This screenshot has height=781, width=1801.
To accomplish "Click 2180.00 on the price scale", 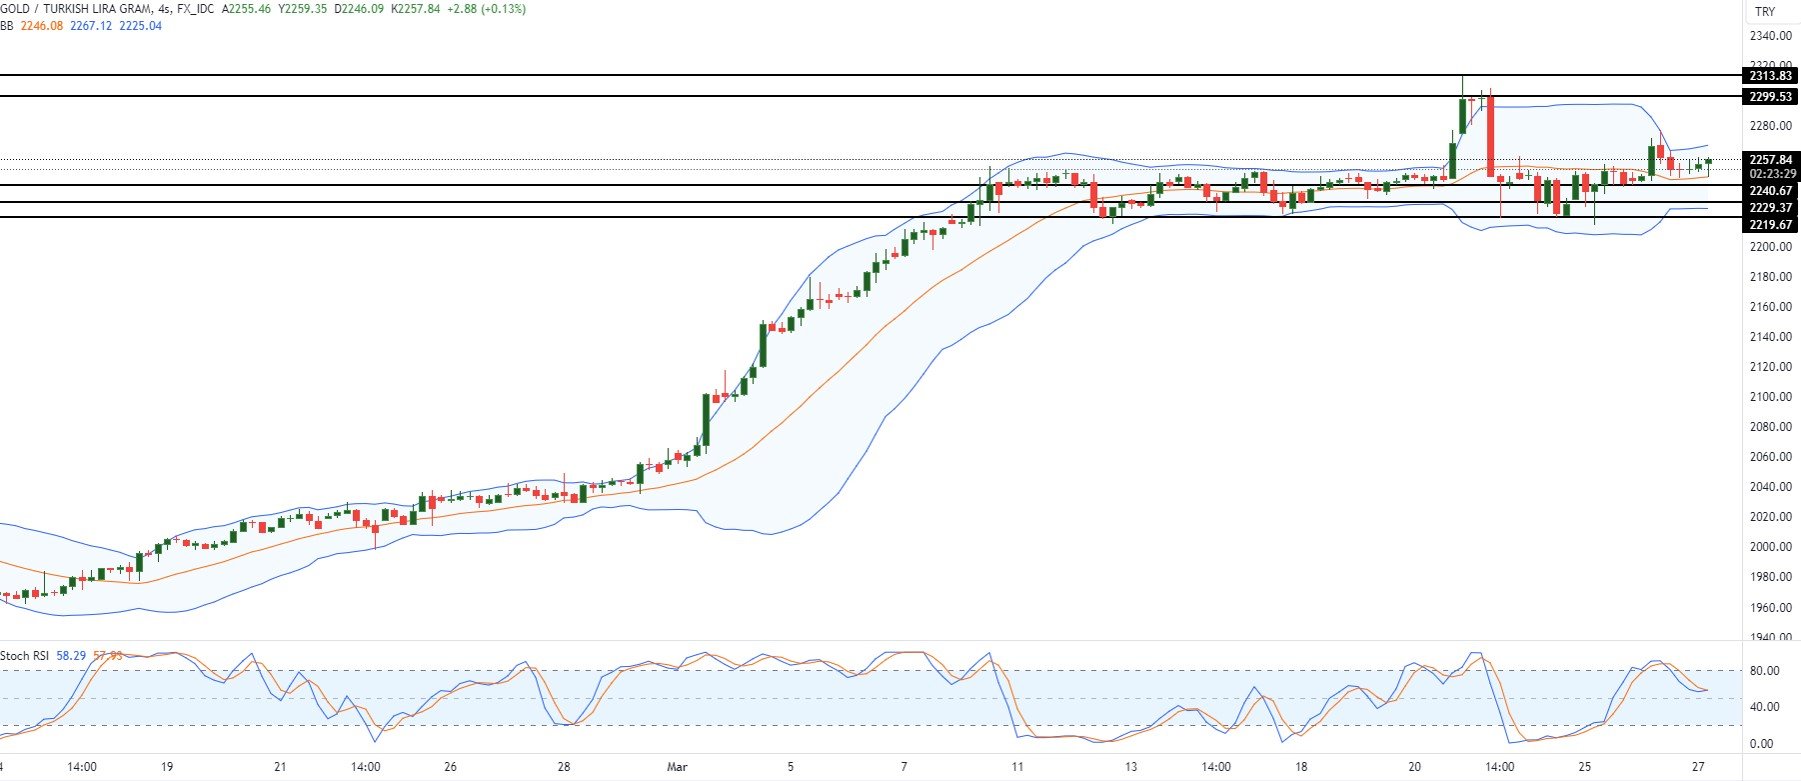I will pyautogui.click(x=1770, y=277).
